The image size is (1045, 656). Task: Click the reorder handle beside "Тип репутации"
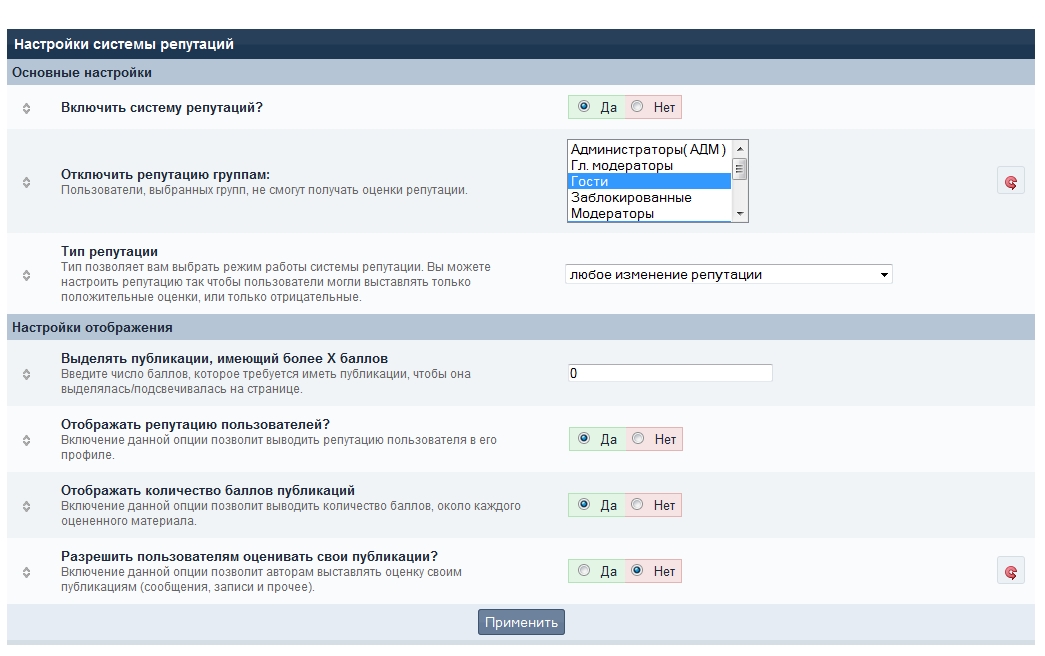pos(26,275)
